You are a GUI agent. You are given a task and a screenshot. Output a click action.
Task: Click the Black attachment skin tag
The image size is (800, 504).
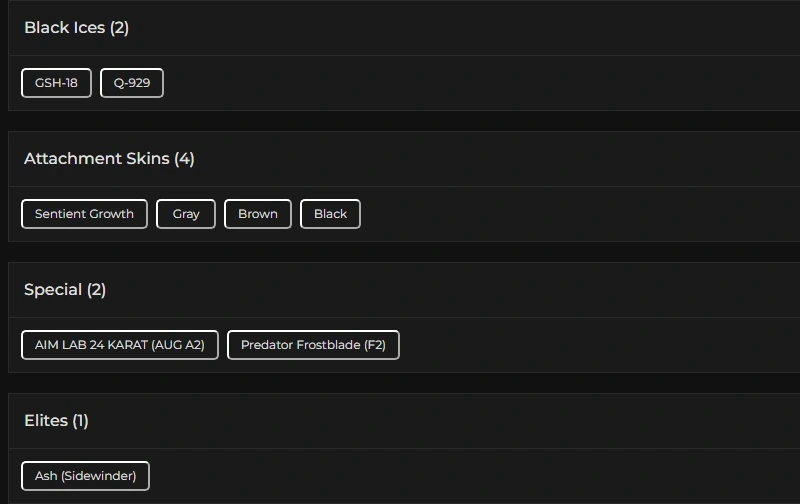[330, 214]
